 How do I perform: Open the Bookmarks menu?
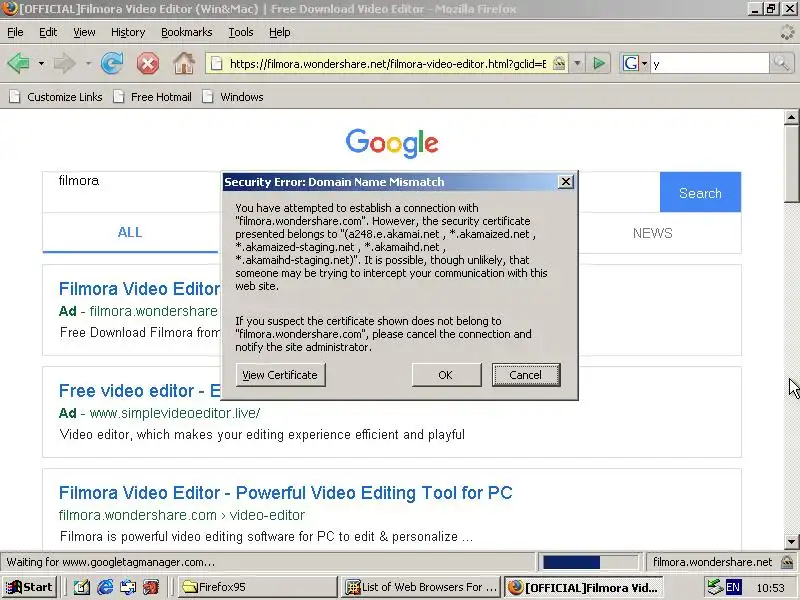click(187, 32)
